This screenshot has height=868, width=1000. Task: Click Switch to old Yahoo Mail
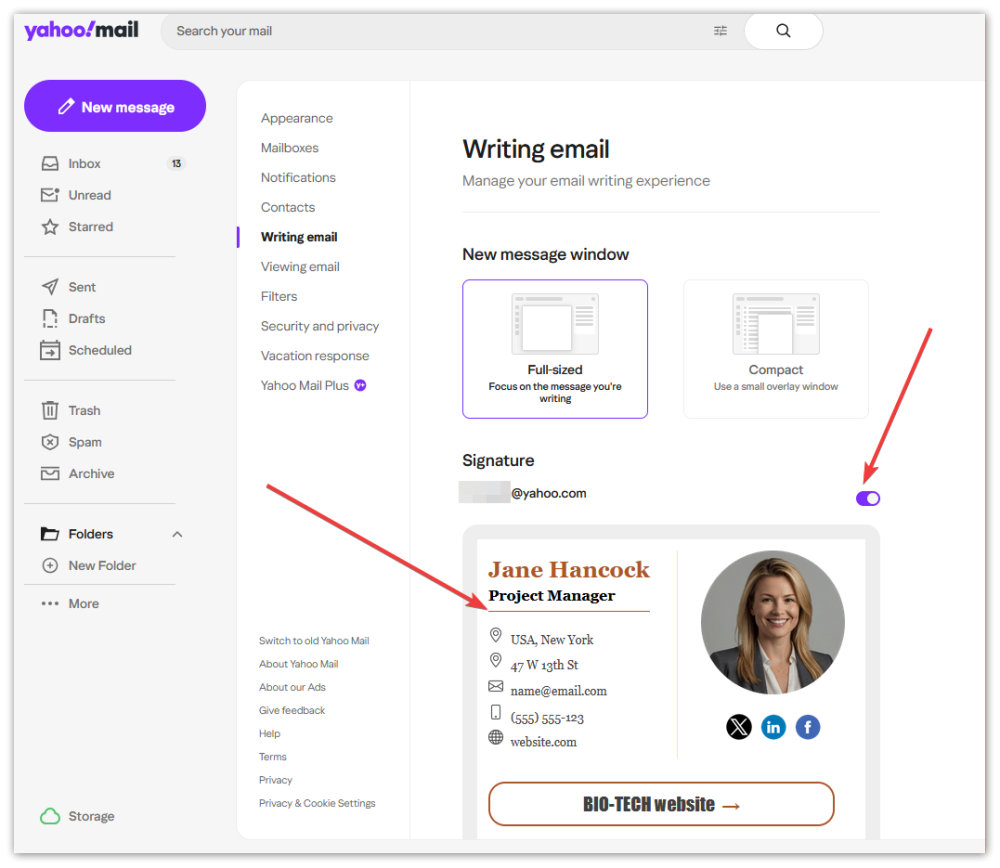coord(314,640)
